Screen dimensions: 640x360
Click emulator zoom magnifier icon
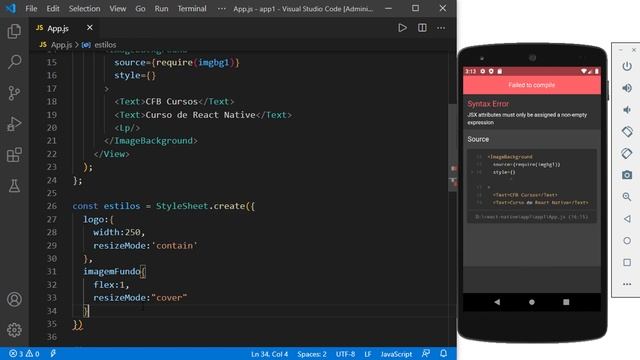[x=627, y=197]
